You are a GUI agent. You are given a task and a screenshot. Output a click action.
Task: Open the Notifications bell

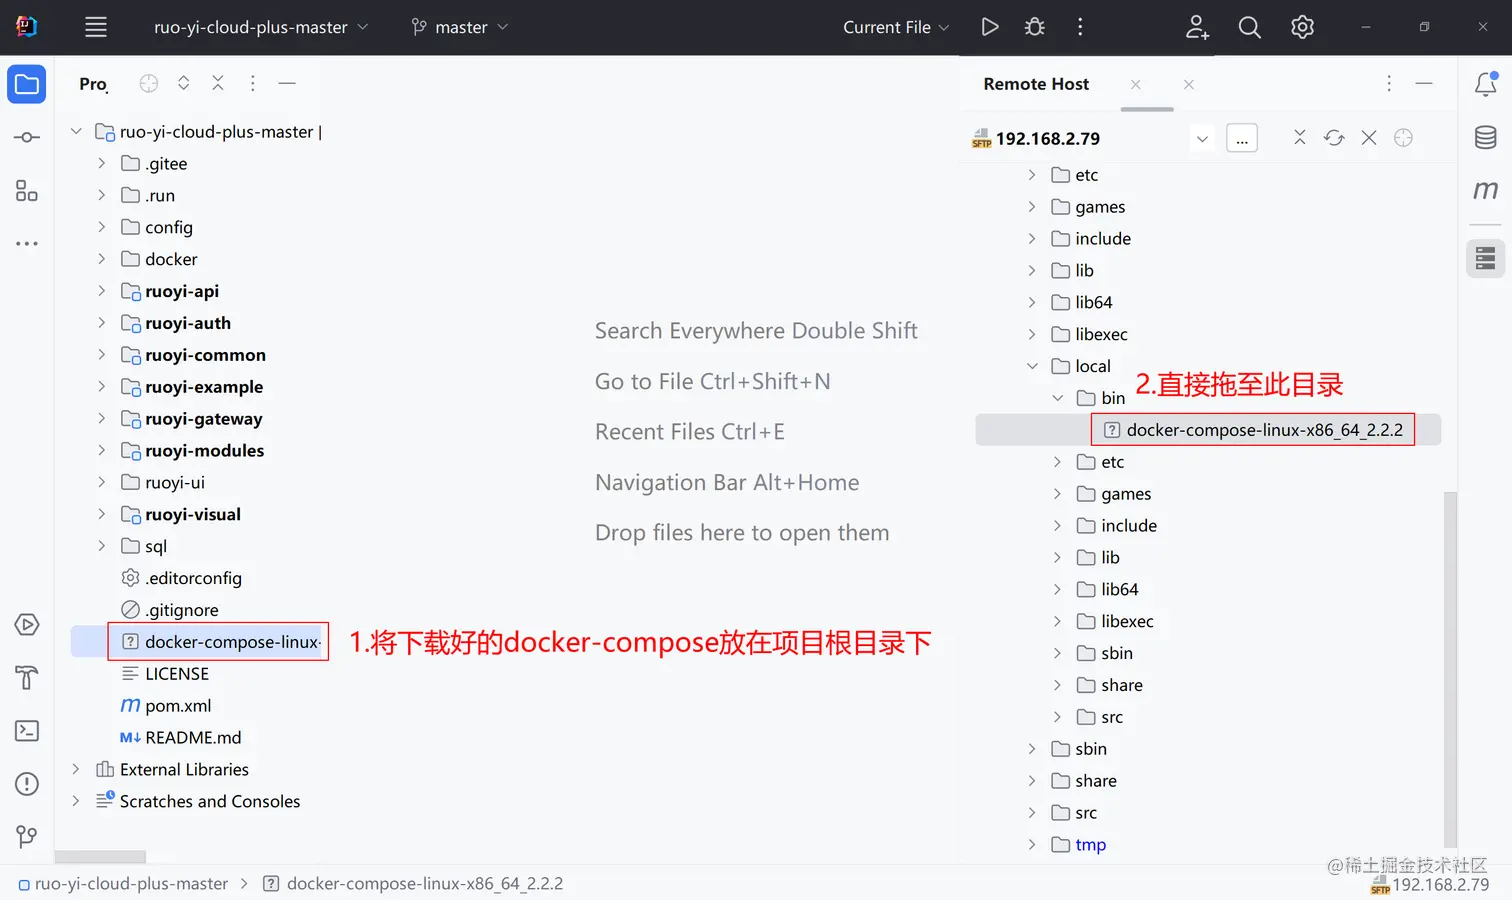[x=1486, y=84]
